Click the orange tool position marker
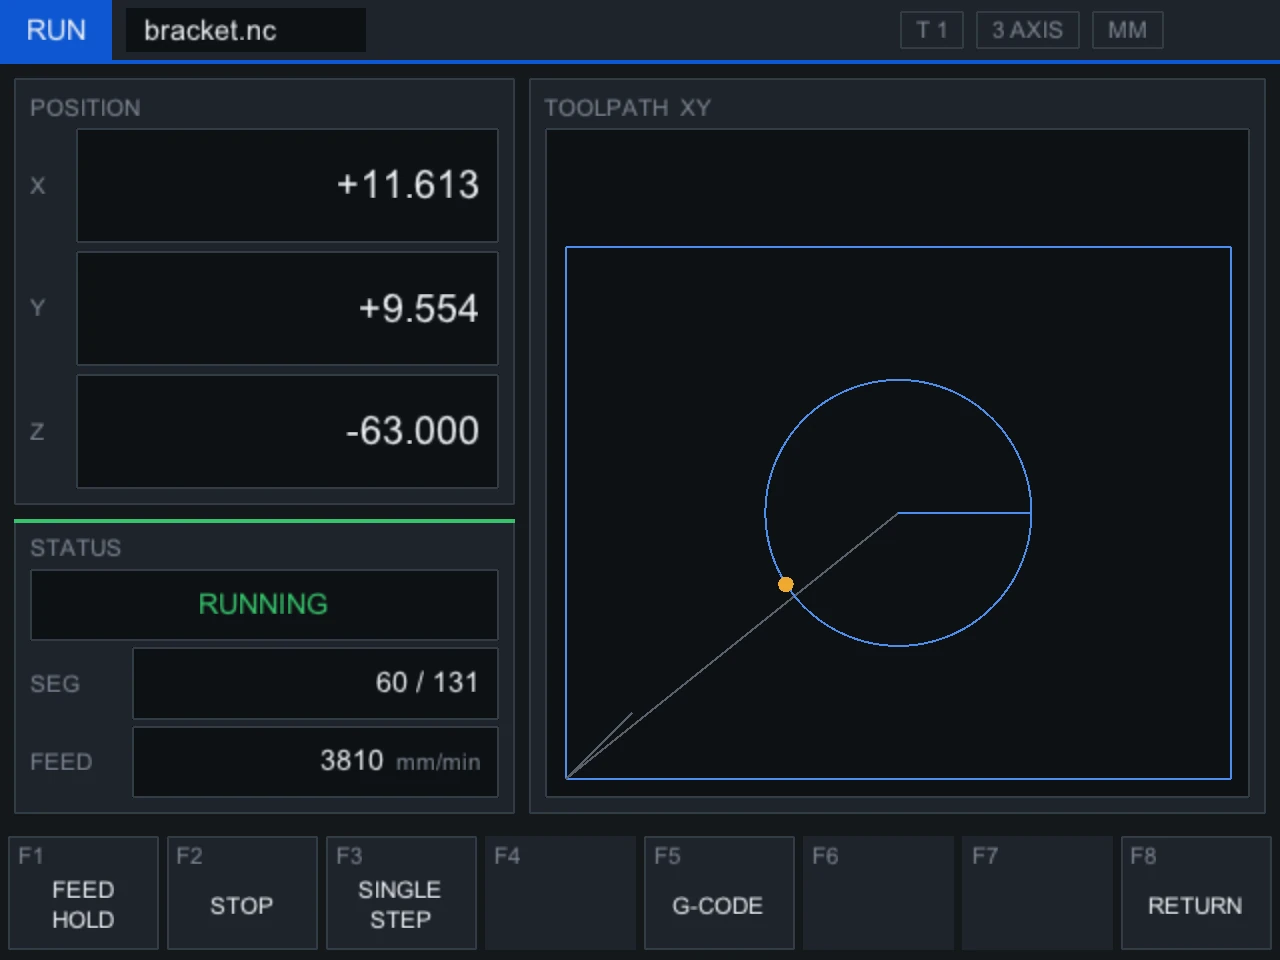This screenshot has width=1280, height=960. [x=786, y=585]
